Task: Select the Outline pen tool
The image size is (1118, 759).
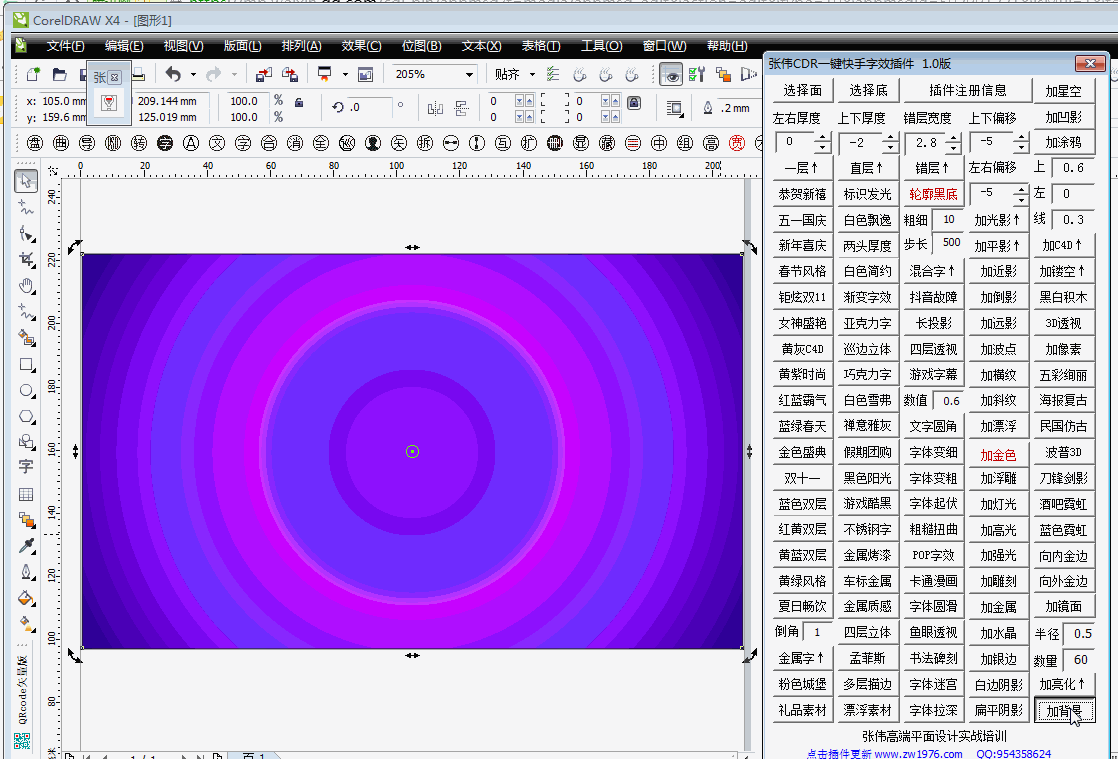Action: (x=26, y=572)
